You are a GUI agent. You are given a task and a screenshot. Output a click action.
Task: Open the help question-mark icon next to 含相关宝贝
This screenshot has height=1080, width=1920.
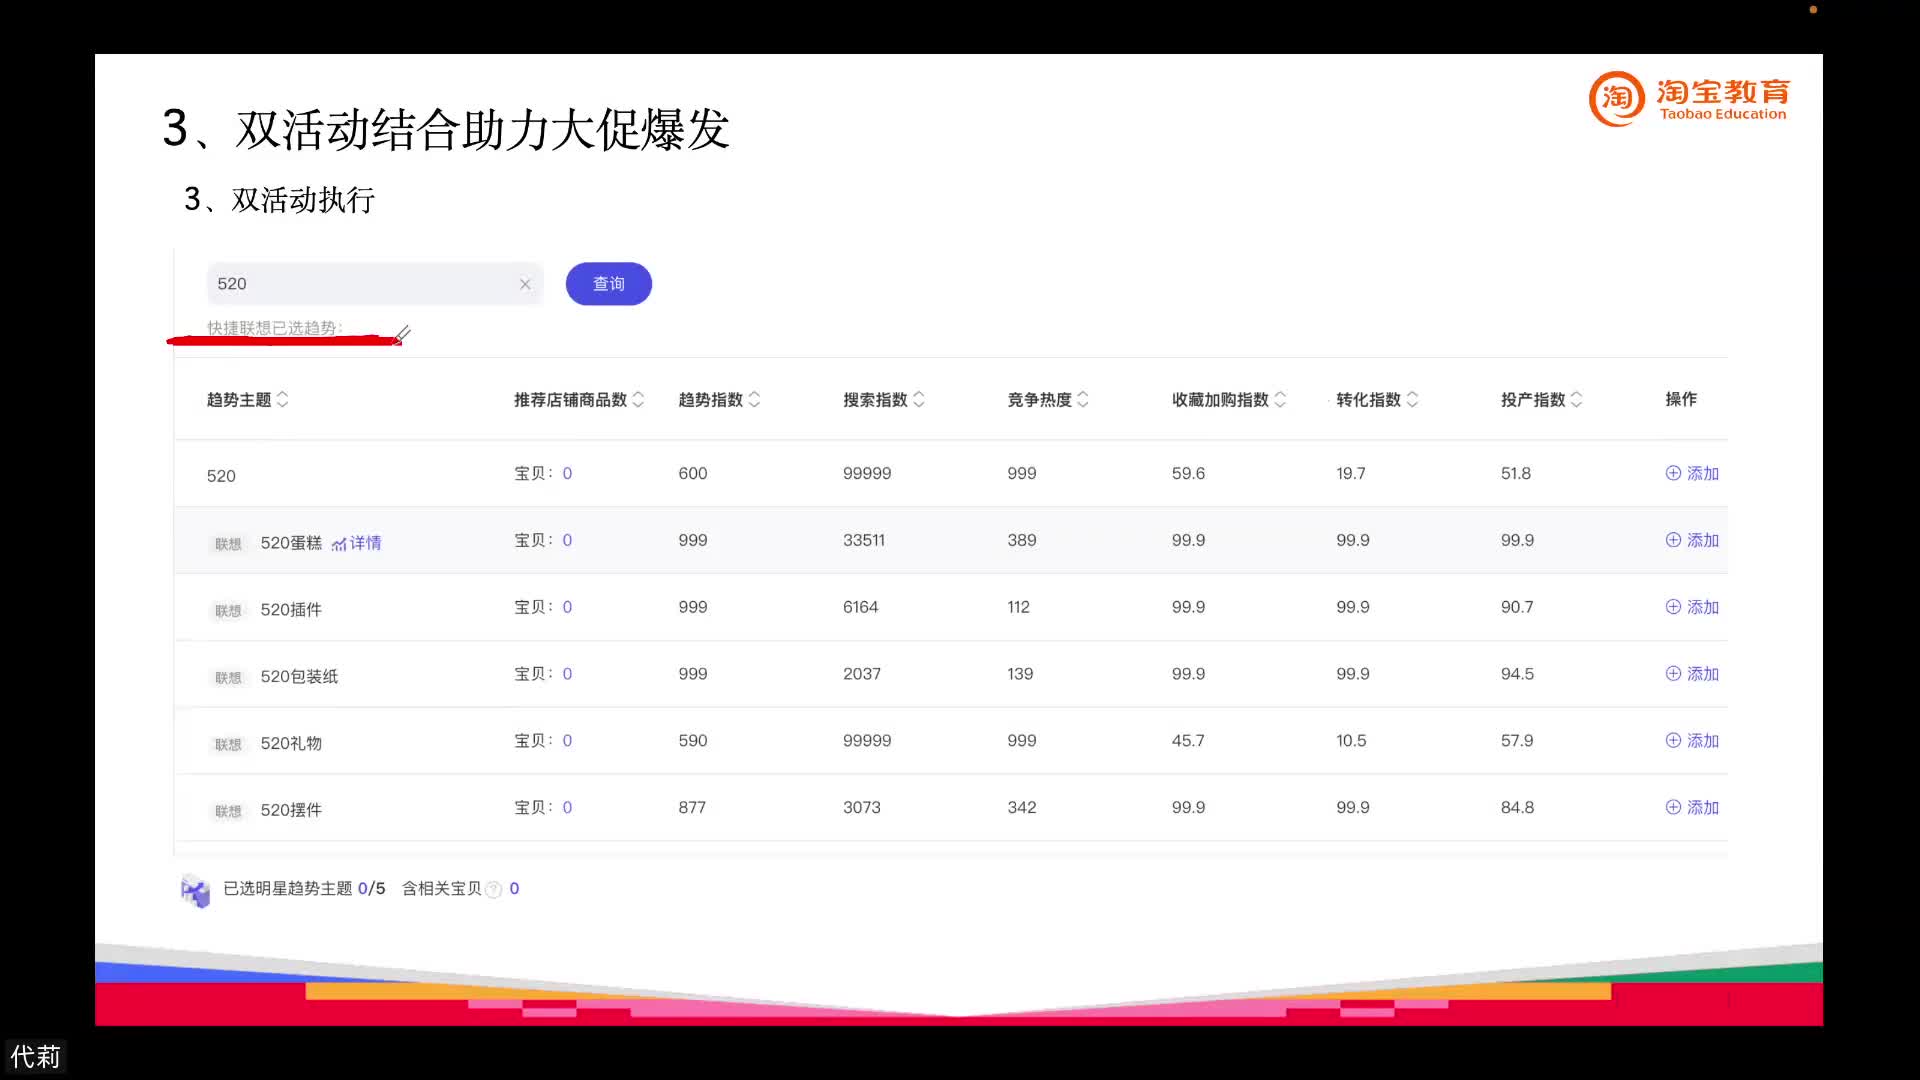click(x=494, y=889)
